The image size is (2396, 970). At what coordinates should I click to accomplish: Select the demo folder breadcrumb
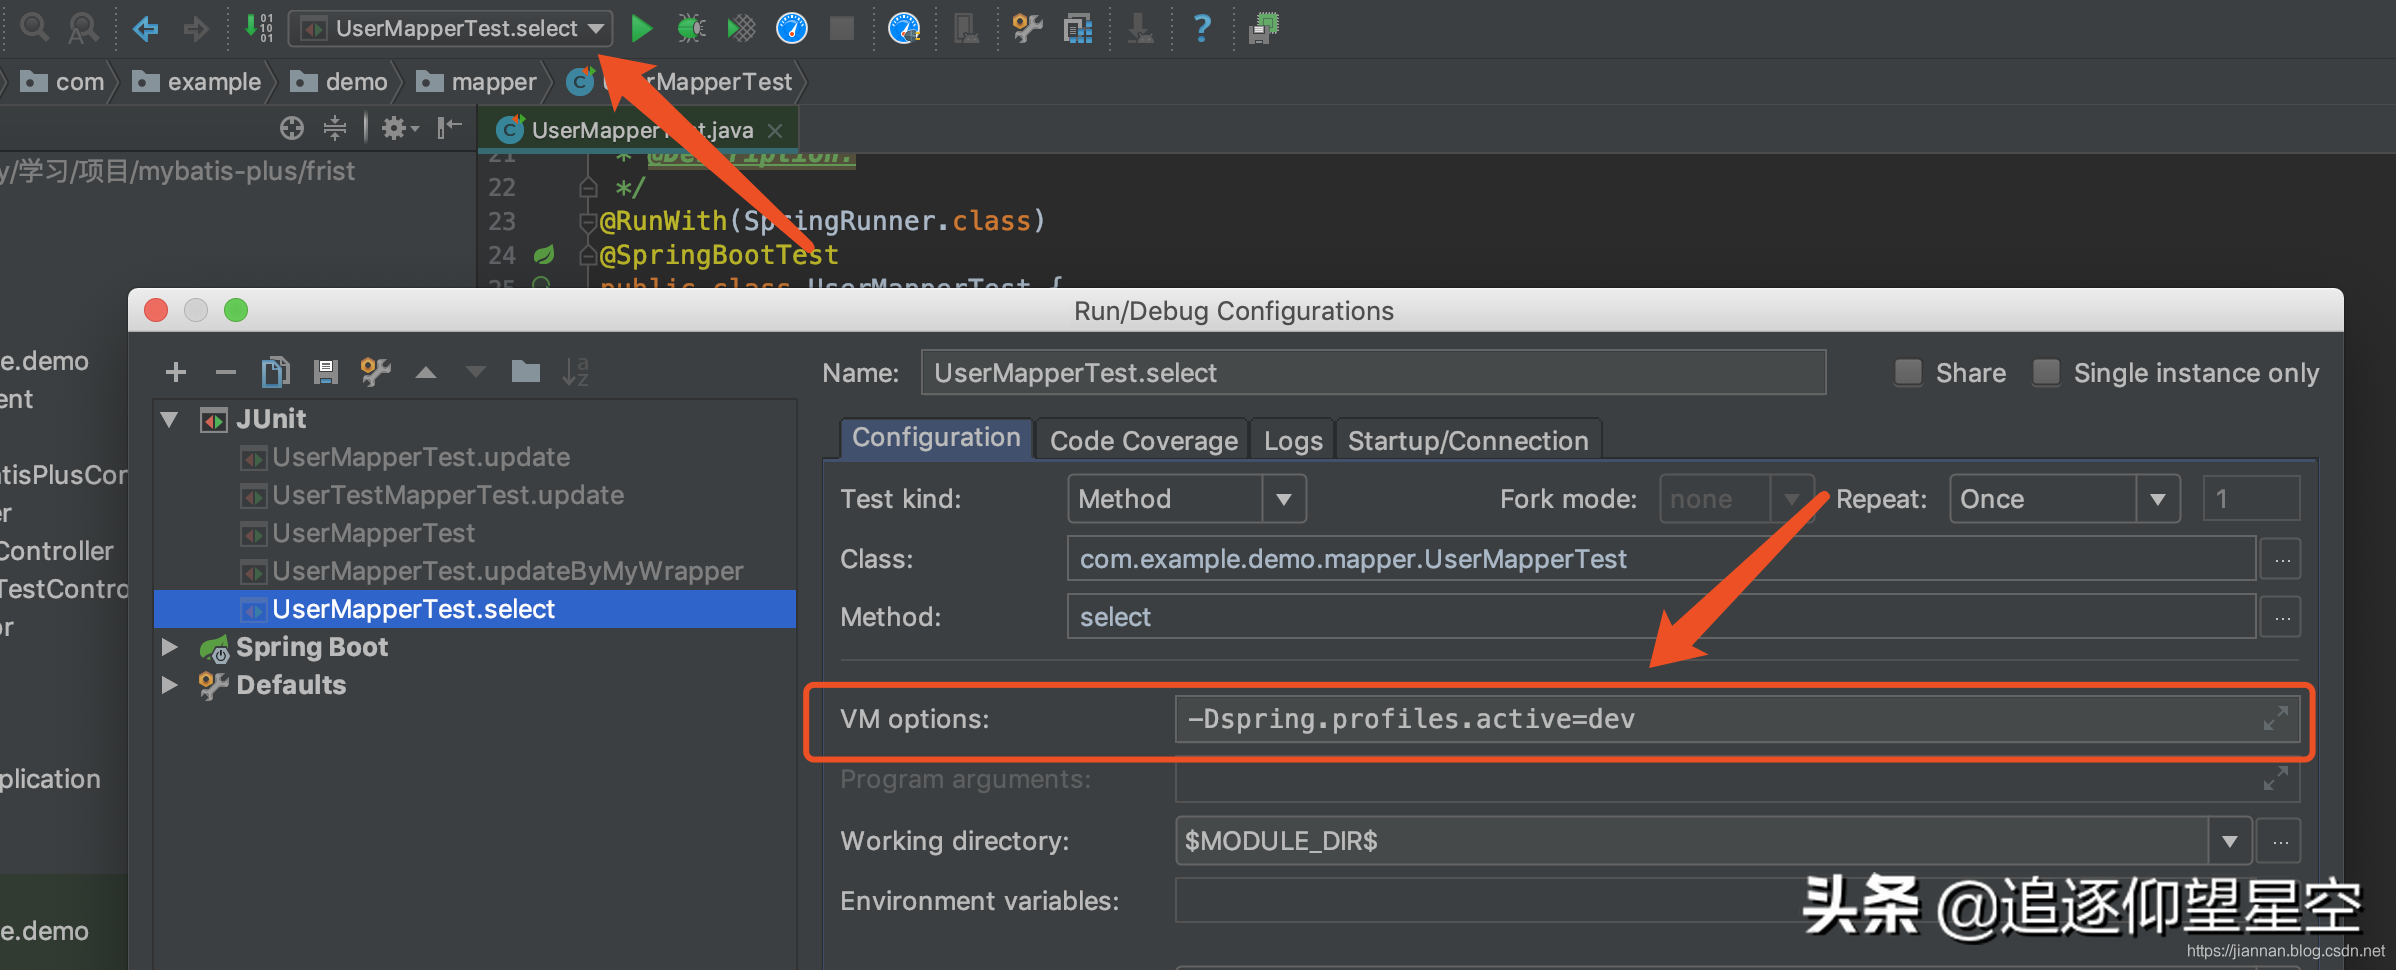point(339,82)
